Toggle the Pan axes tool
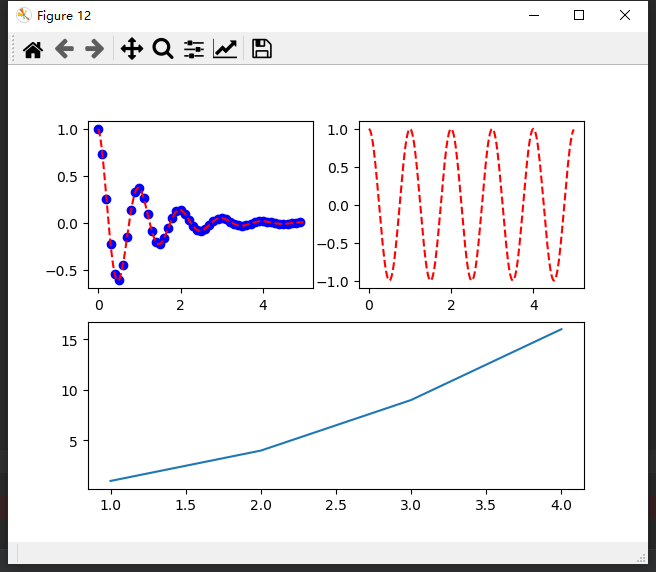Screen dimensions: 656x572 (x=131, y=49)
